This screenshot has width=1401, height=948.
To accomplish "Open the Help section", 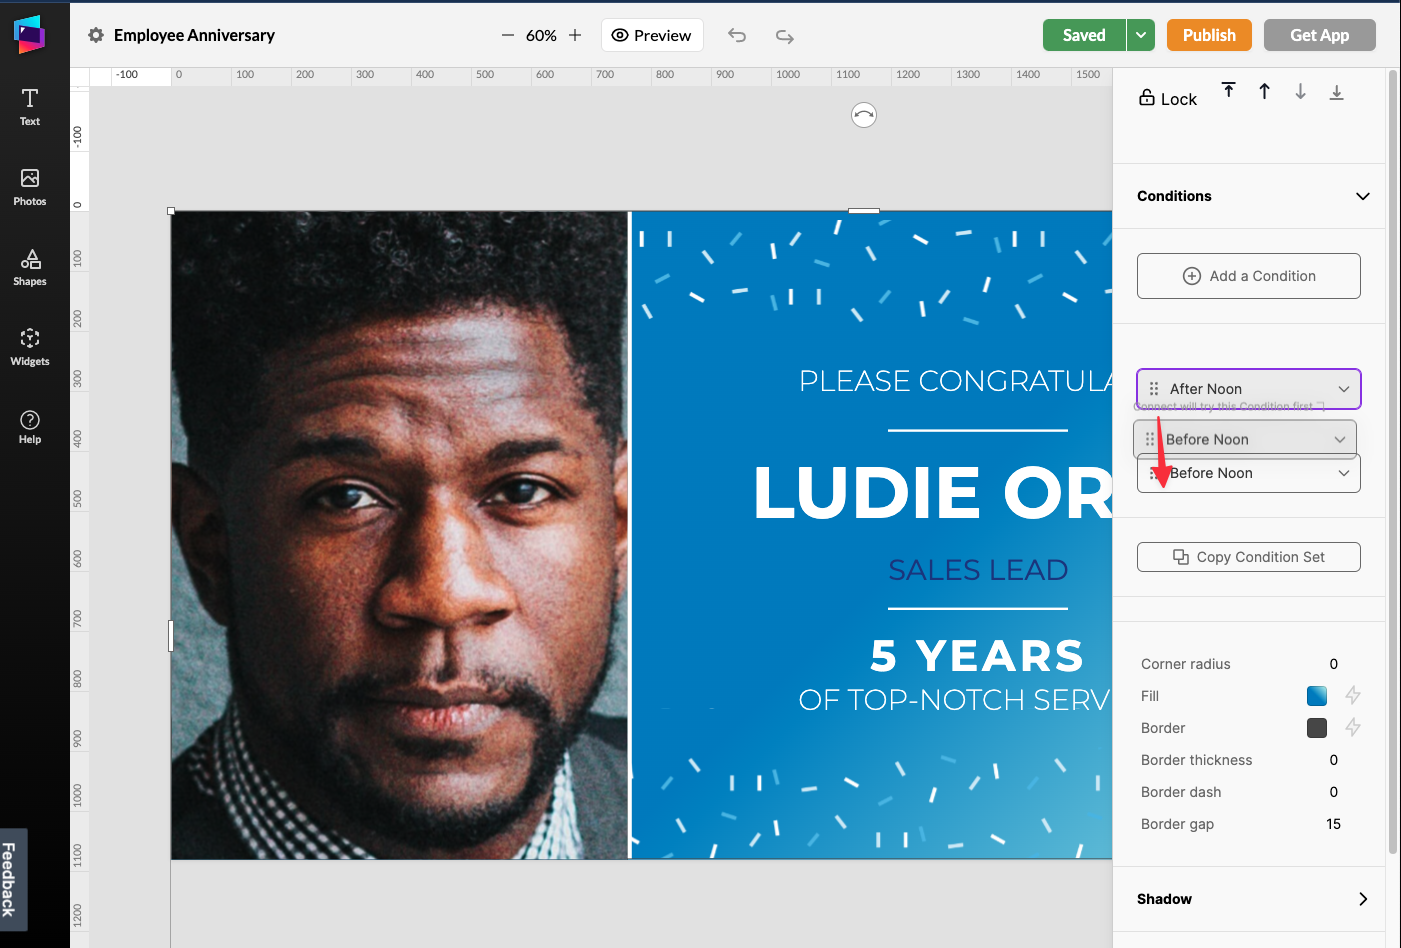I will click(30, 427).
